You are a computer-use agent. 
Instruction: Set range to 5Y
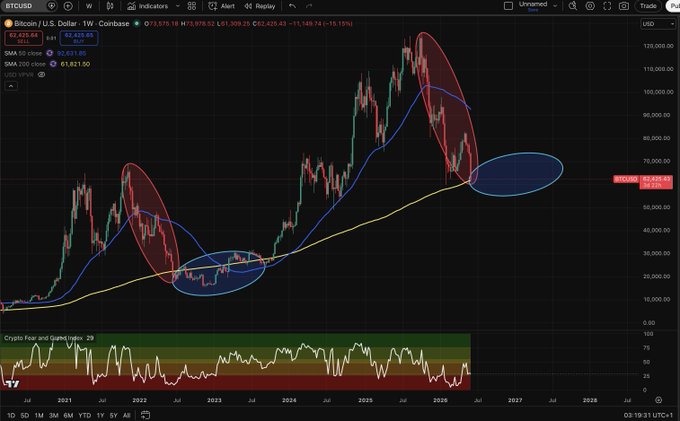114,415
